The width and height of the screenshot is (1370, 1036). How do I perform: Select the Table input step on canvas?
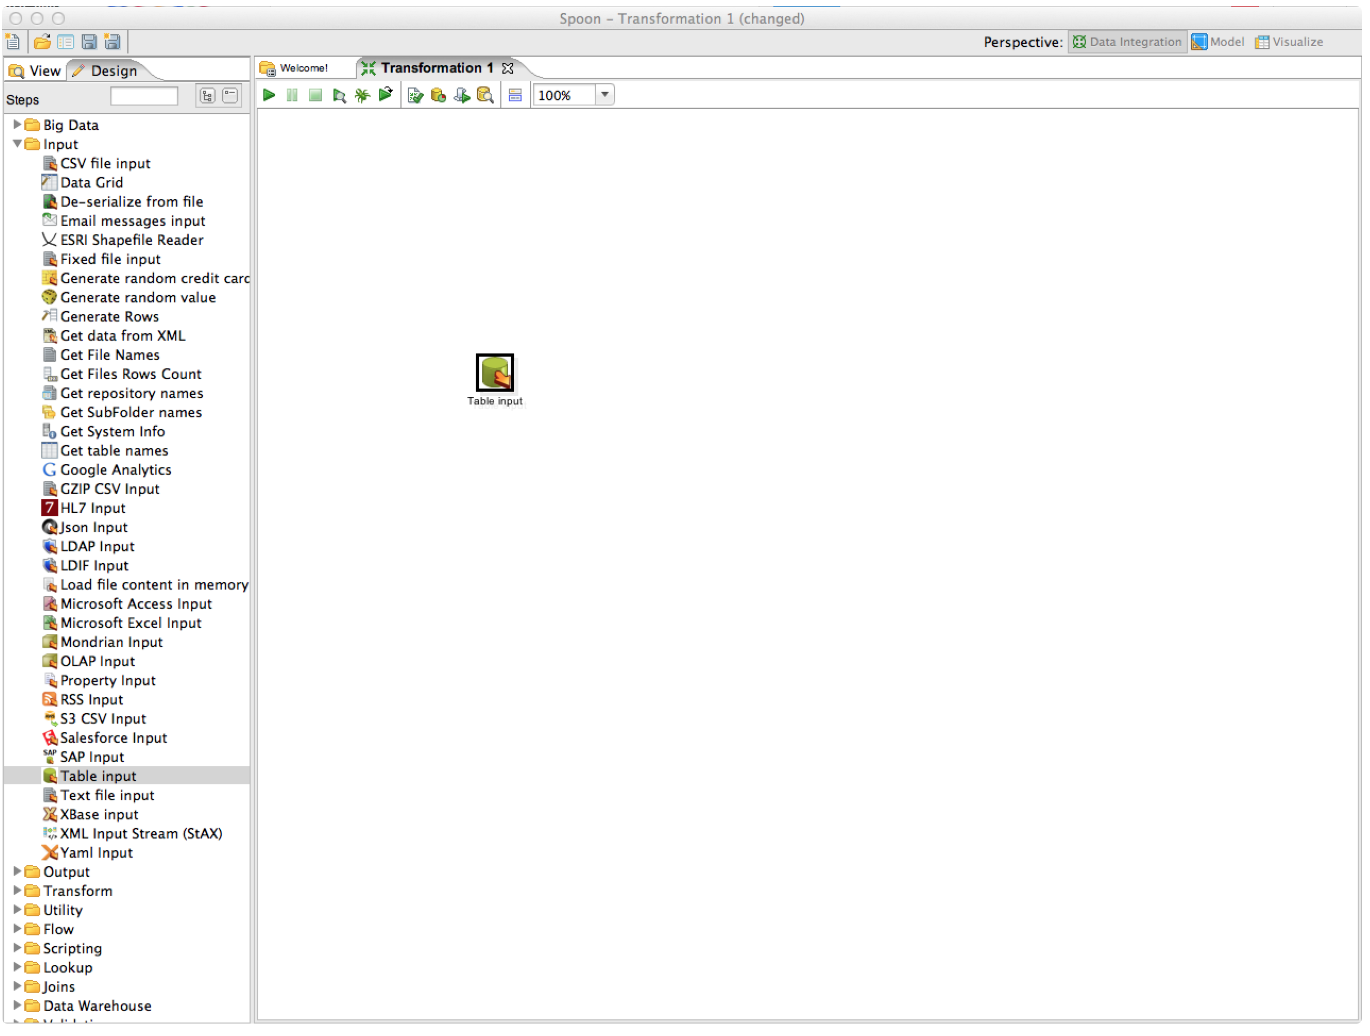(495, 373)
